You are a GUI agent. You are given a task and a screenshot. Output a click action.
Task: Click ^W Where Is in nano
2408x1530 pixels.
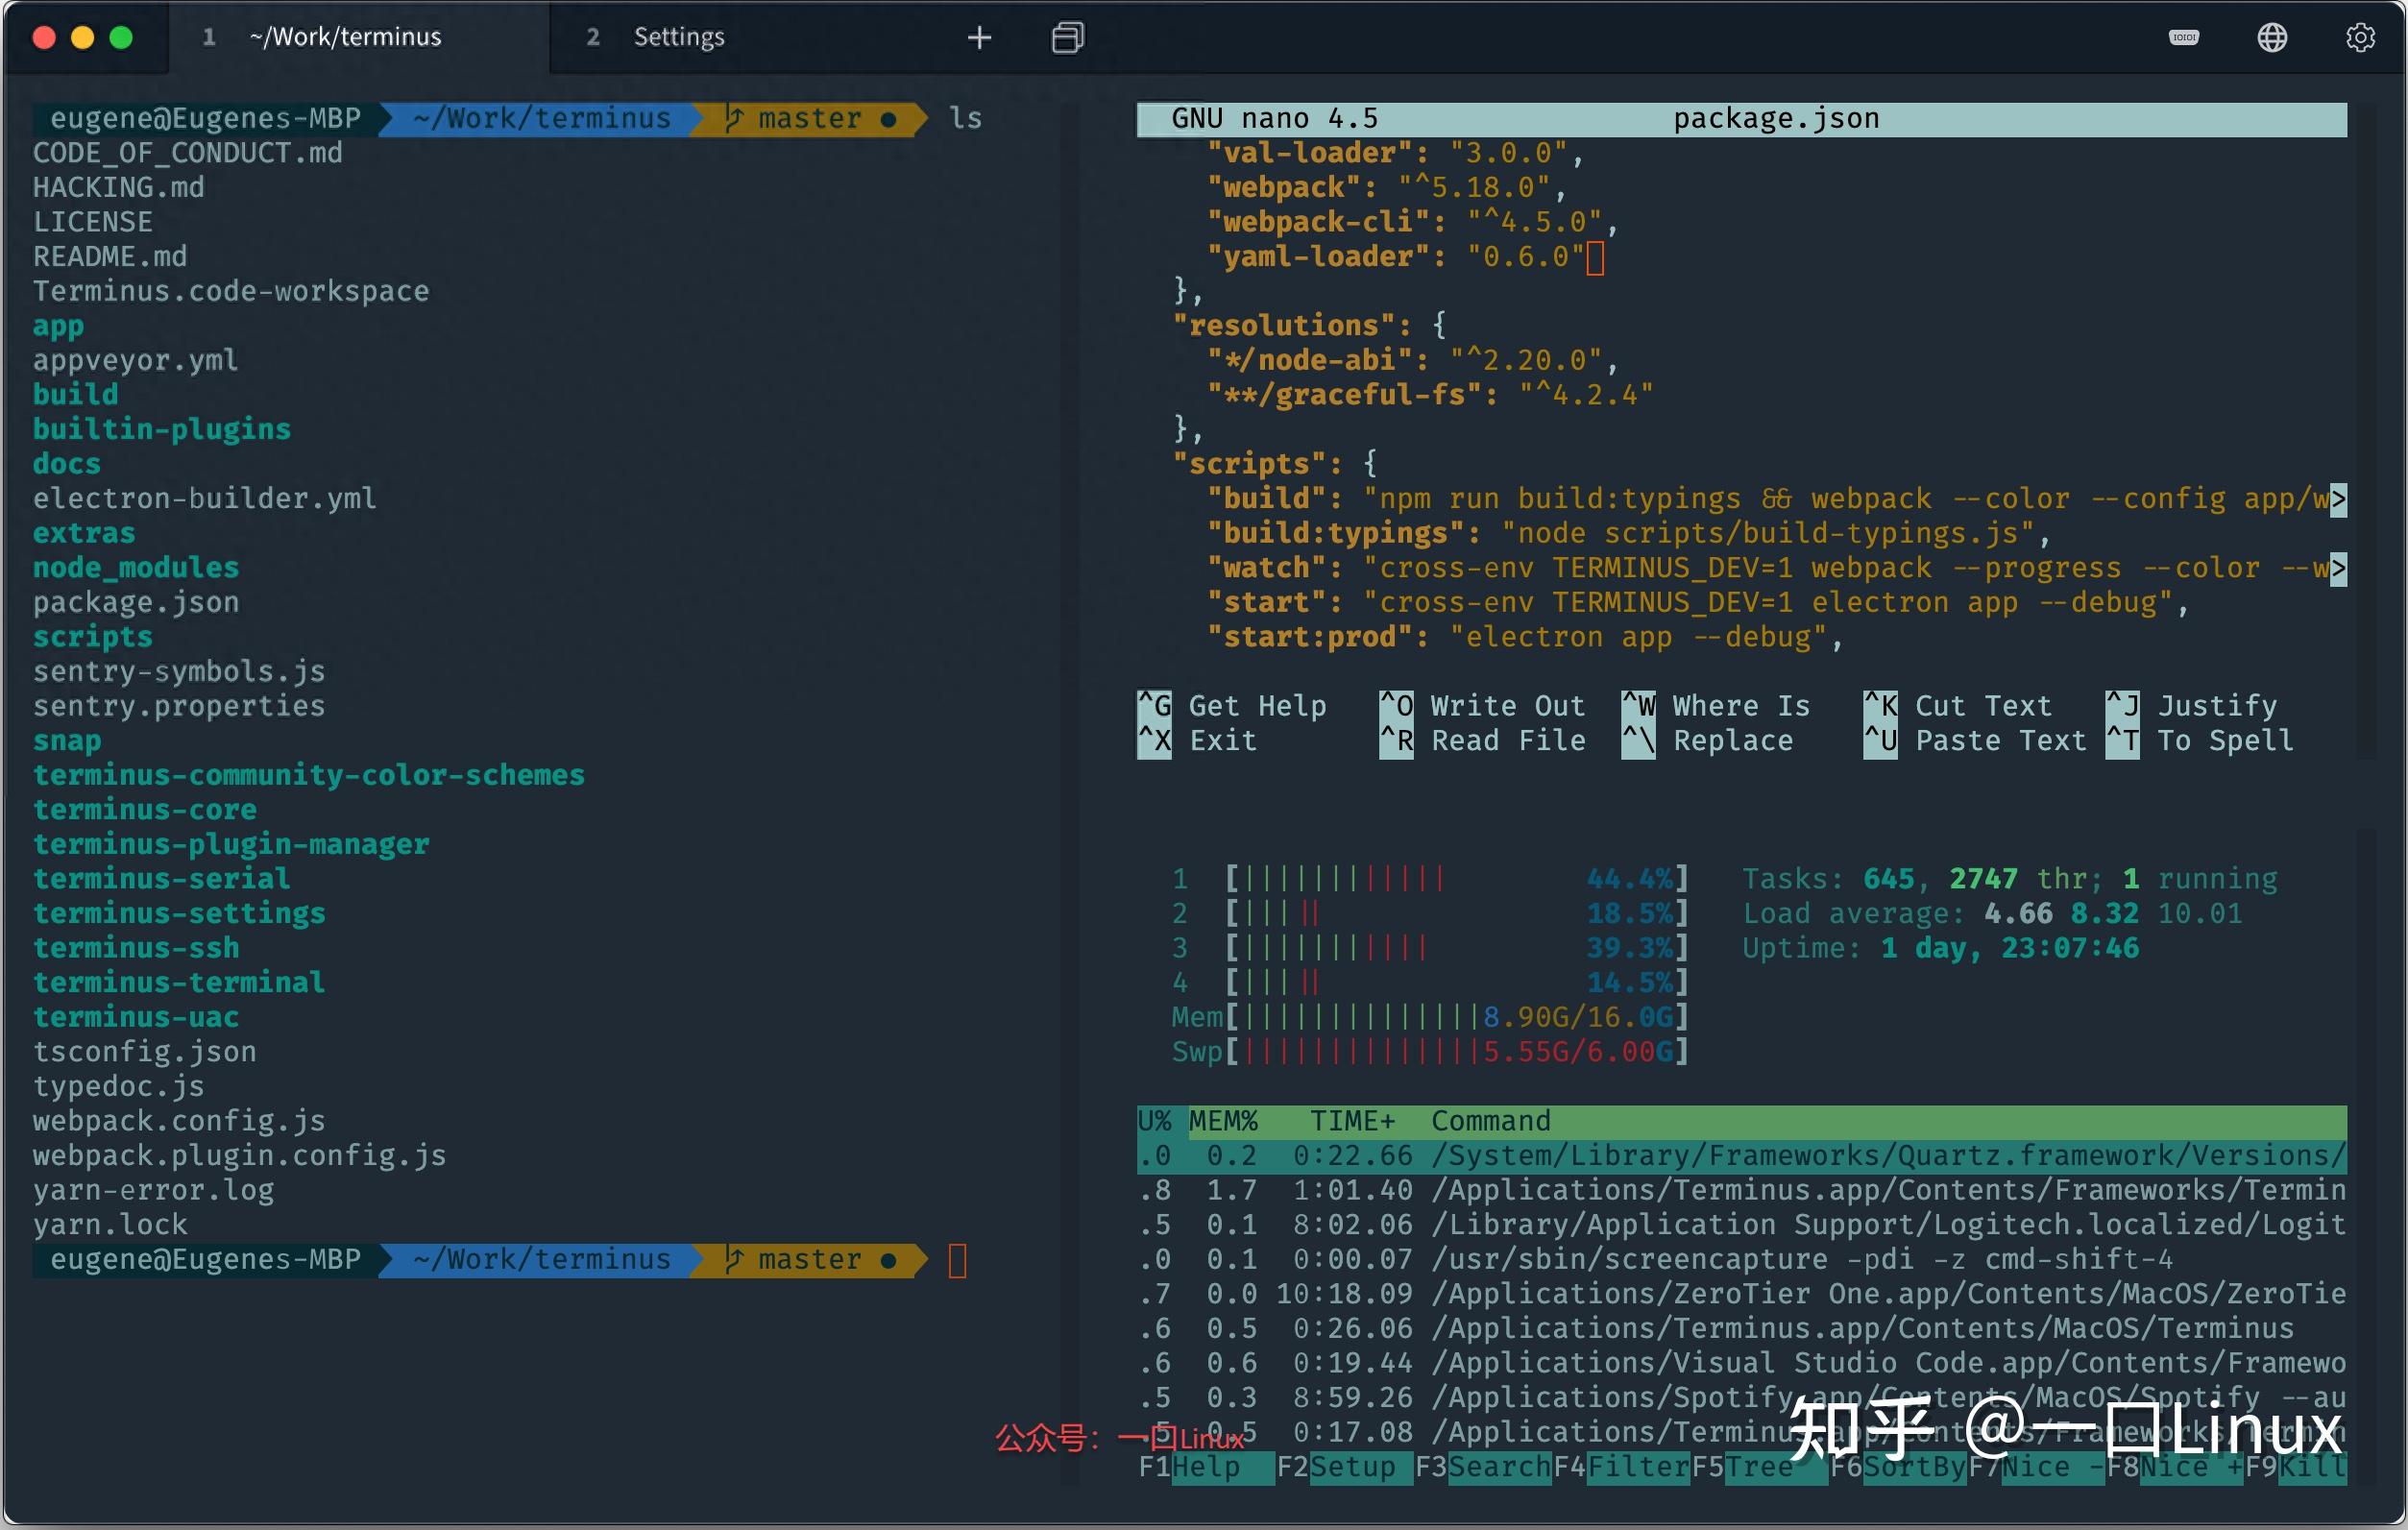click(1716, 706)
